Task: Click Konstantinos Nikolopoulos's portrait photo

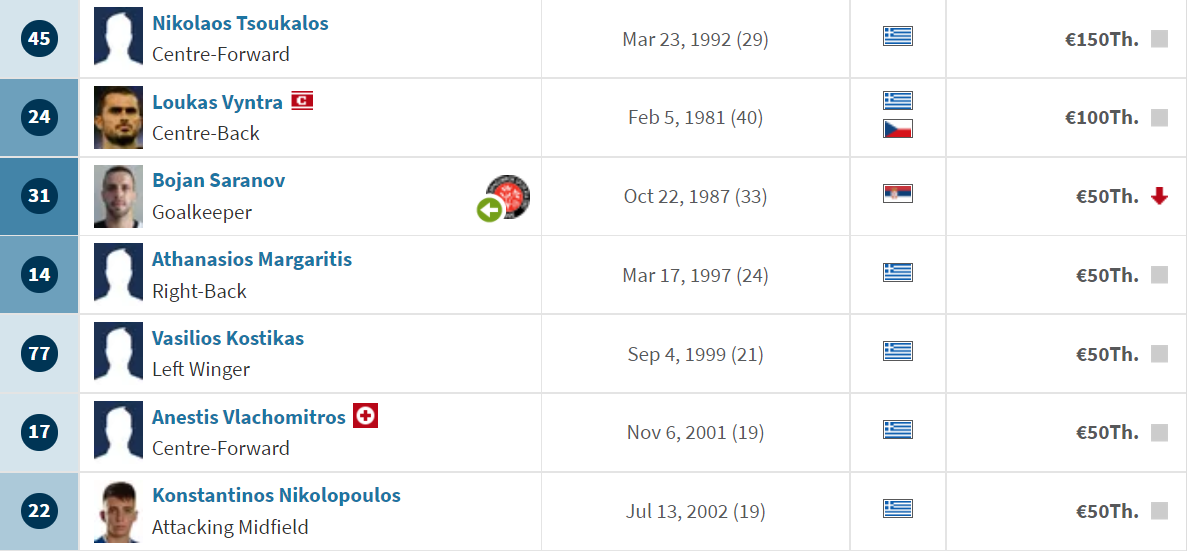Action: click(118, 511)
